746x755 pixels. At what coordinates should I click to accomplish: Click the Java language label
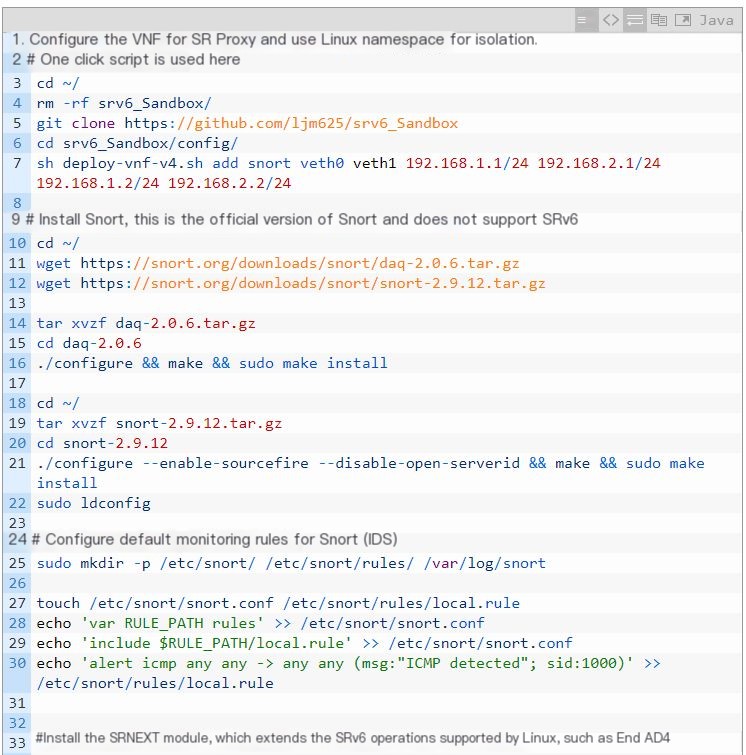point(716,20)
